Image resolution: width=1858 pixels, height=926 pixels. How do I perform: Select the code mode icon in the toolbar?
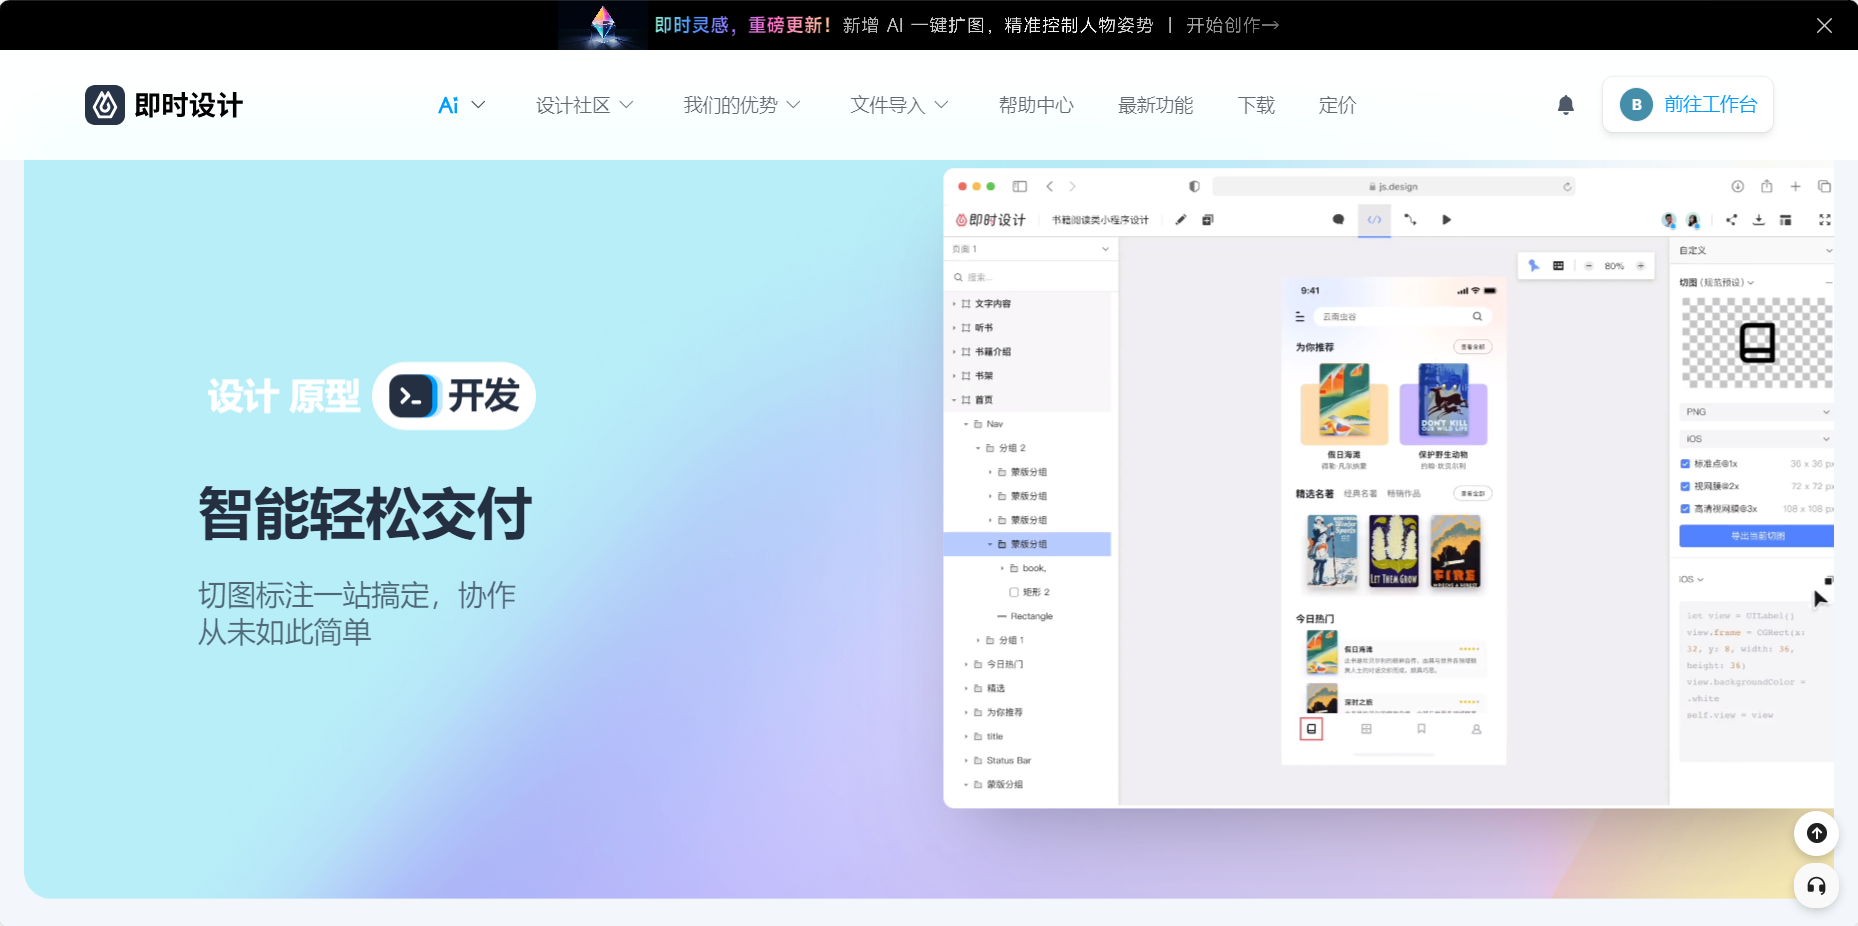[1374, 219]
